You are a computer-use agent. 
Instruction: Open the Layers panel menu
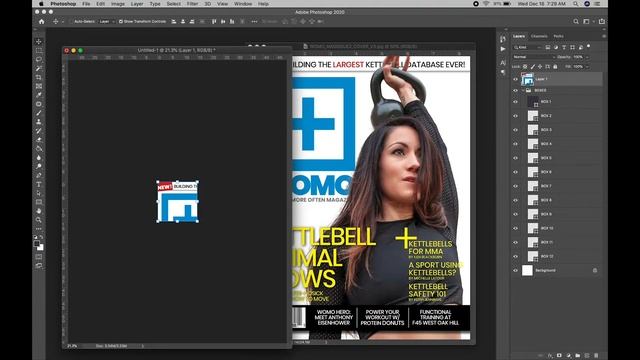click(604, 36)
